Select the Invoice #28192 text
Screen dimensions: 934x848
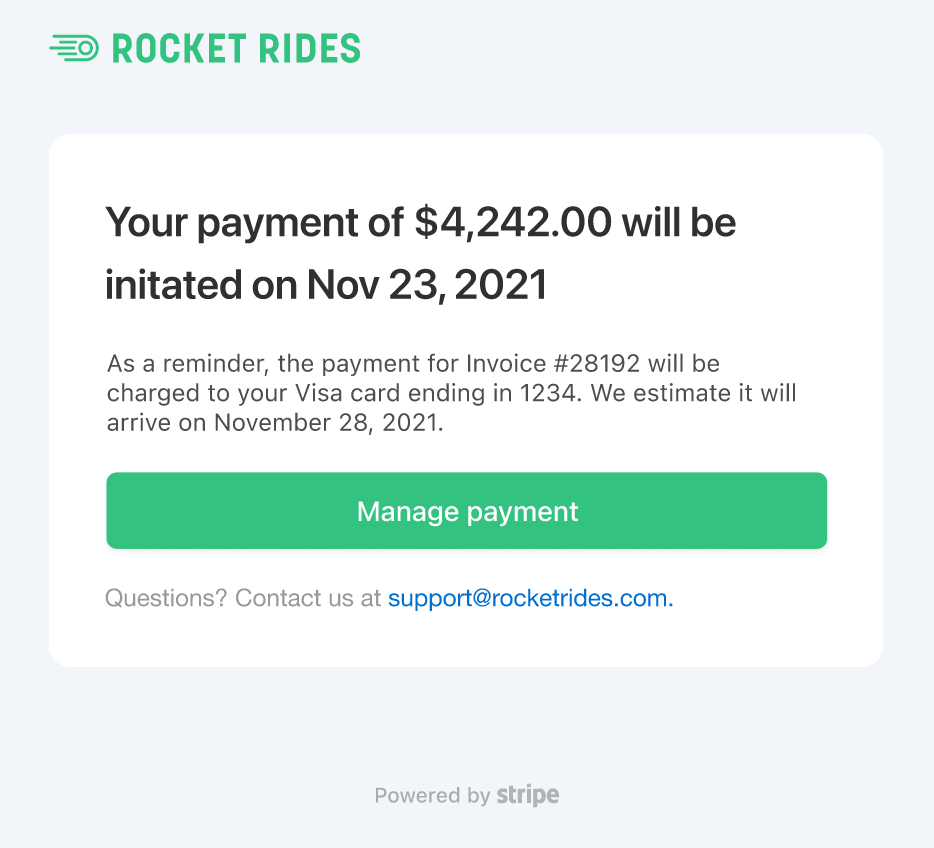point(553,363)
